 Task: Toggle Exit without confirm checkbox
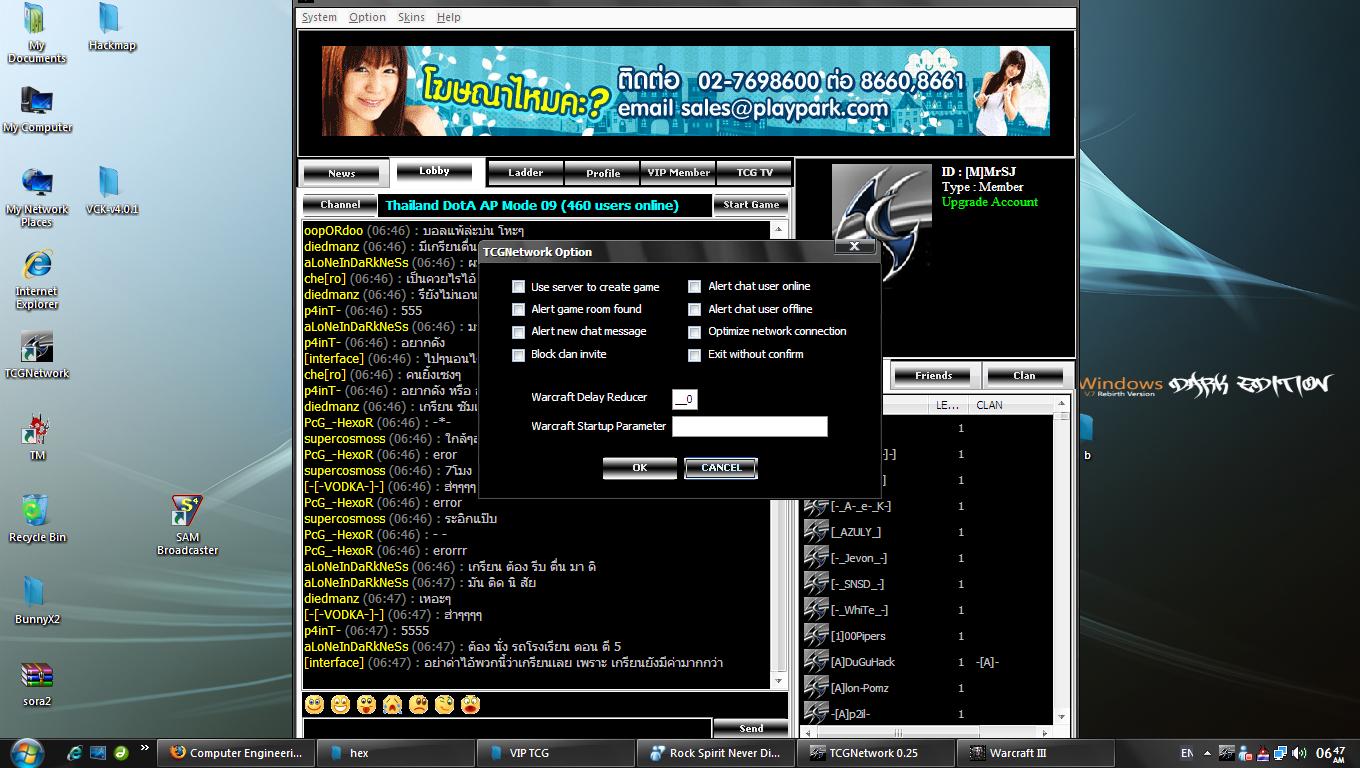click(694, 355)
